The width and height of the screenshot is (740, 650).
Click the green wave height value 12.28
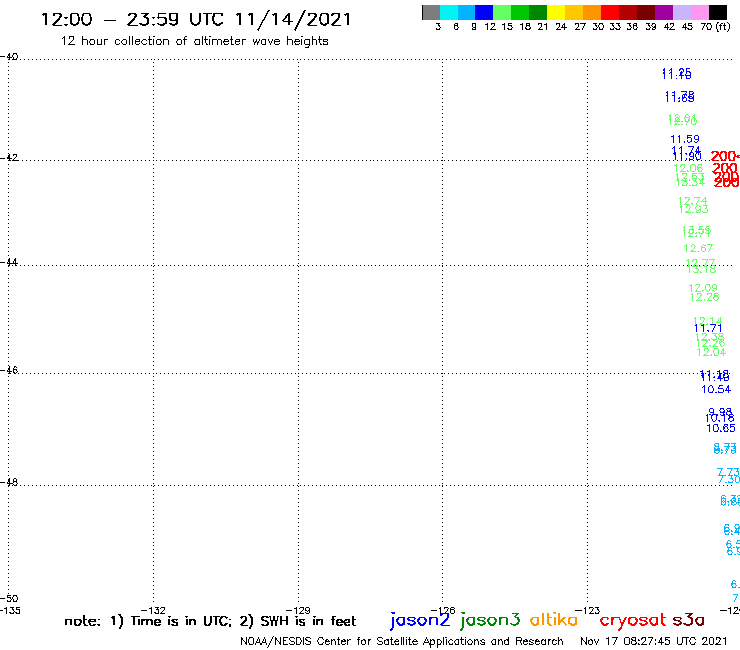(x=705, y=297)
